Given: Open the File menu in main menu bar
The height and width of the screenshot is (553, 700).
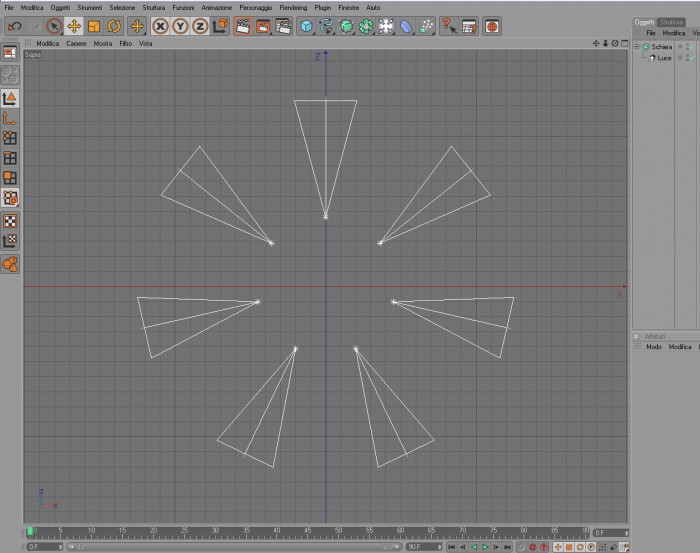Looking at the screenshot, I should coord(8,8).
